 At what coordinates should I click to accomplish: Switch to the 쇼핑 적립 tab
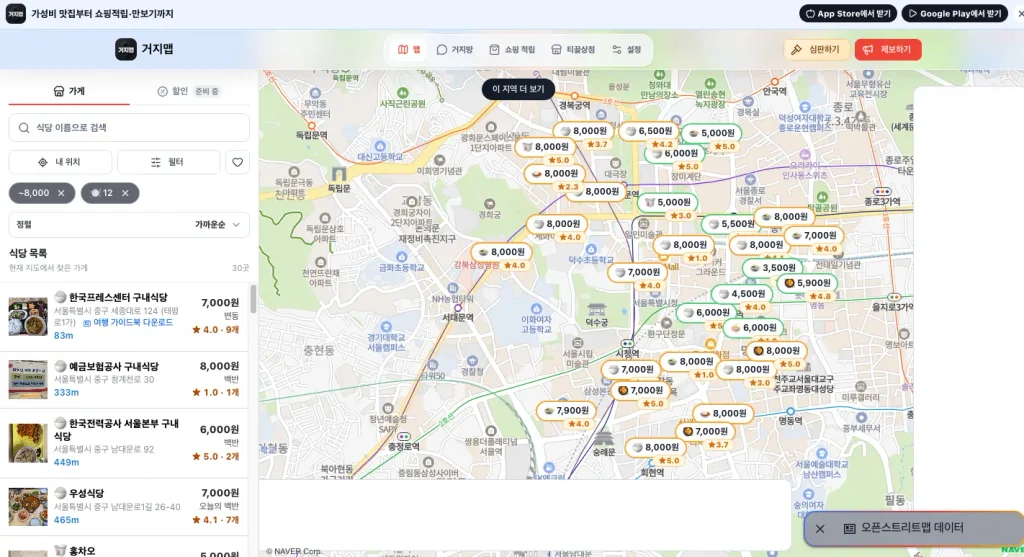coord(512,50)
